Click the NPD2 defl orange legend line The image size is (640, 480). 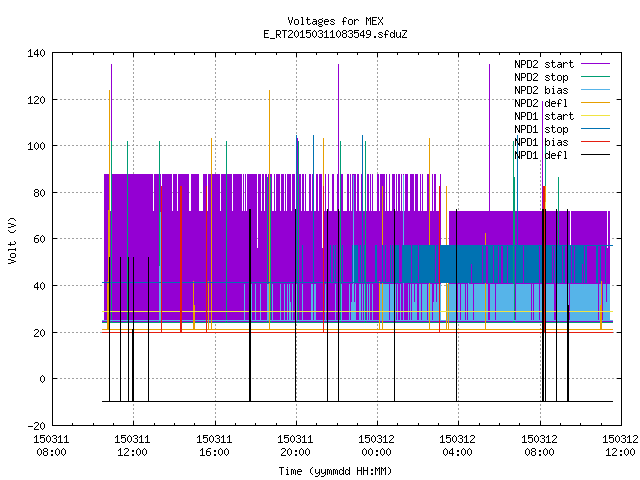pyautogui.click(x=595, y=103)
